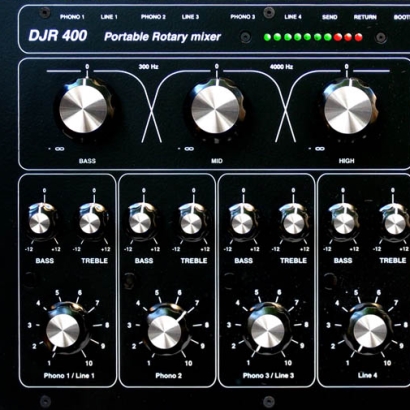Adjust BASS knob on Line 4 channel
The height and width of the screenshot is (410, 410).
[343, 221]
